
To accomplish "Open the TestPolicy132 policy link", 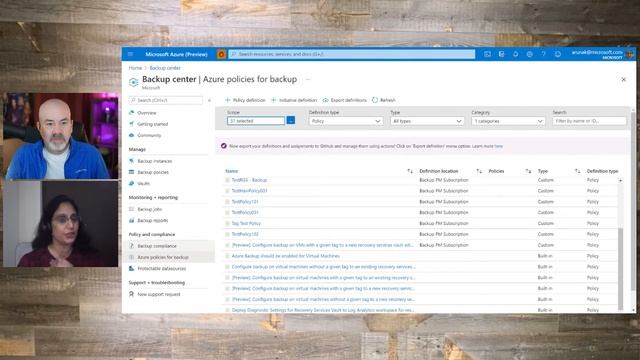I will point(245,234).
